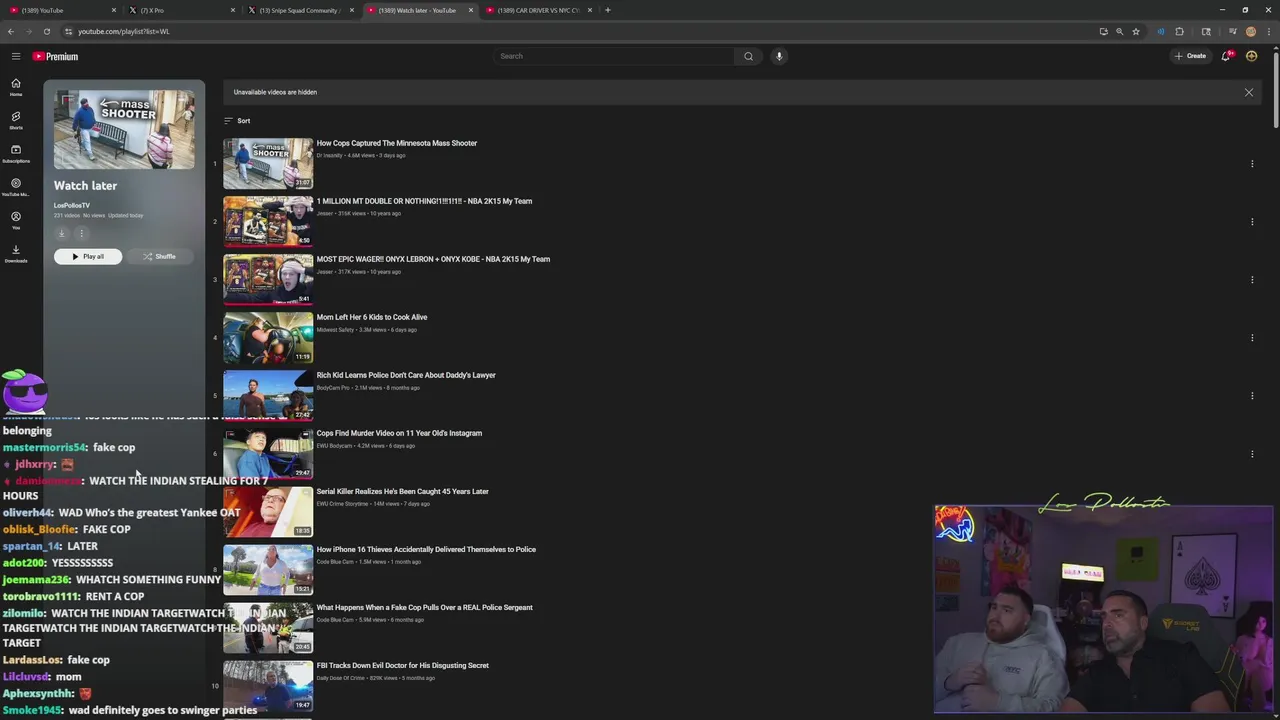Open YouTube Music from the sidebar
Viewport: 1280px width, 720px height.
pyautogui.click(x=16, y=187)
